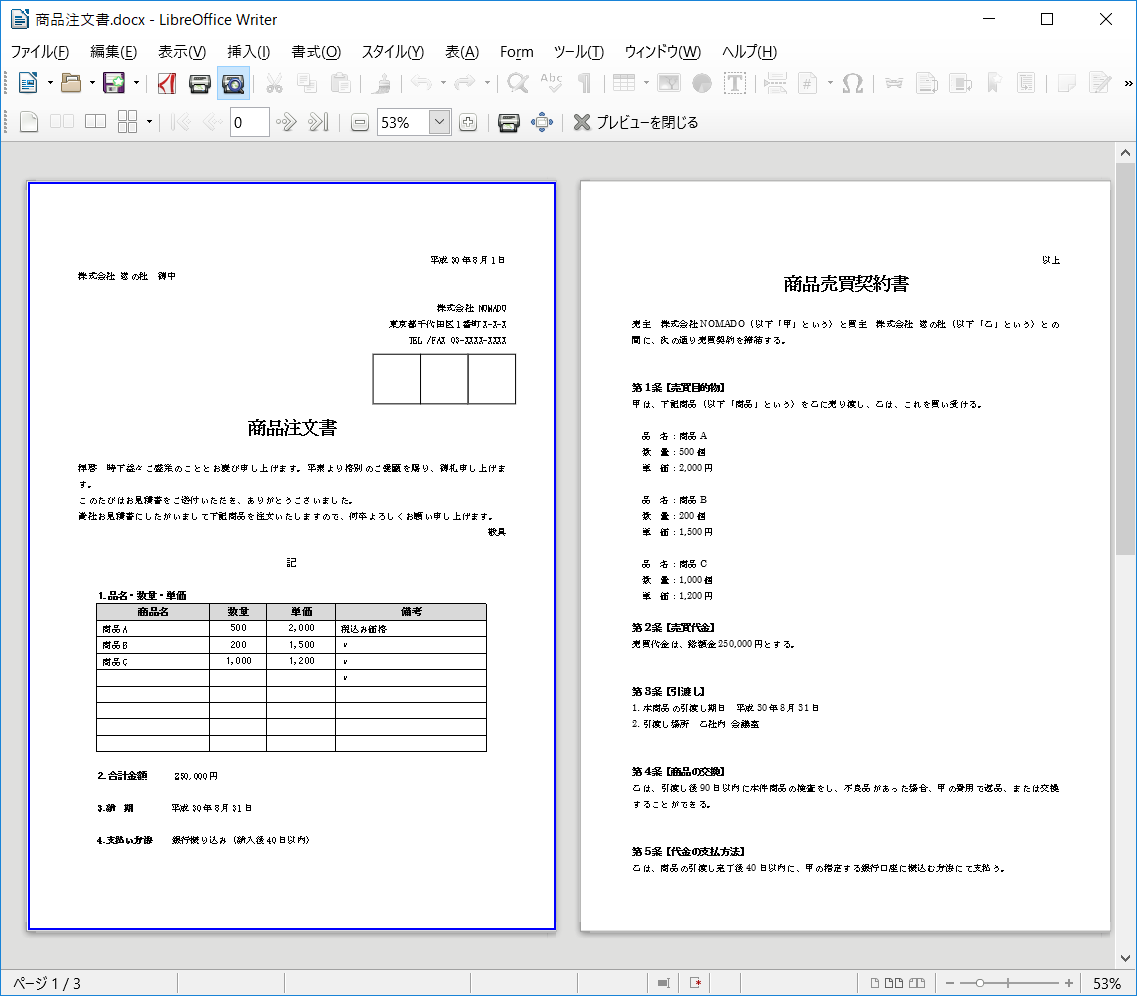Insert a table from the toolbar
This screenshot has height=996, width=1137.
(x=624, y=84)
